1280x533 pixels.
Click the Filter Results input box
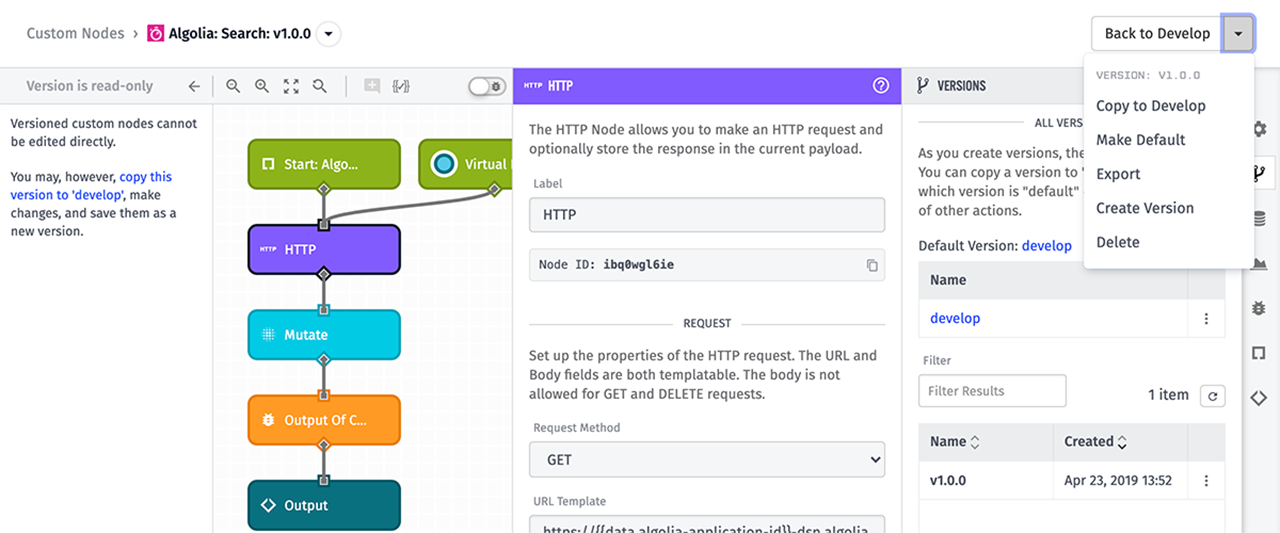click(992, 391)
